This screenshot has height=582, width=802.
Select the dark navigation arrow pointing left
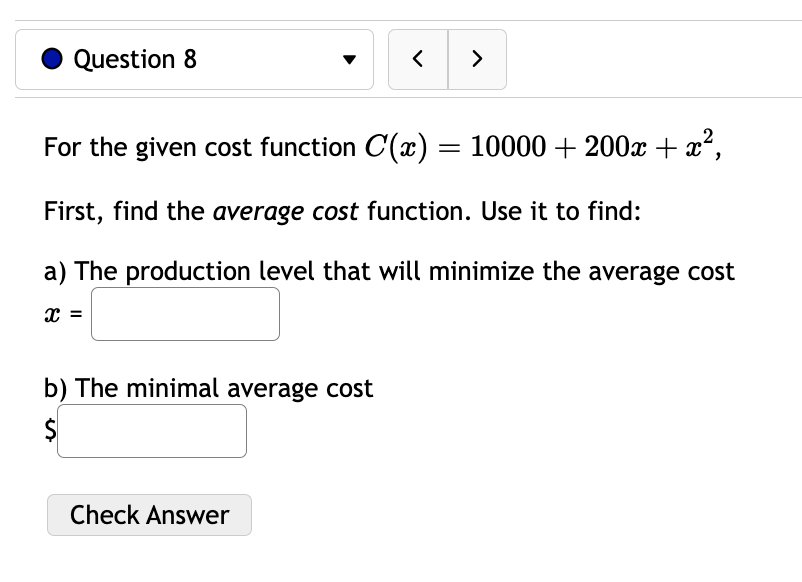coord(418,59)
